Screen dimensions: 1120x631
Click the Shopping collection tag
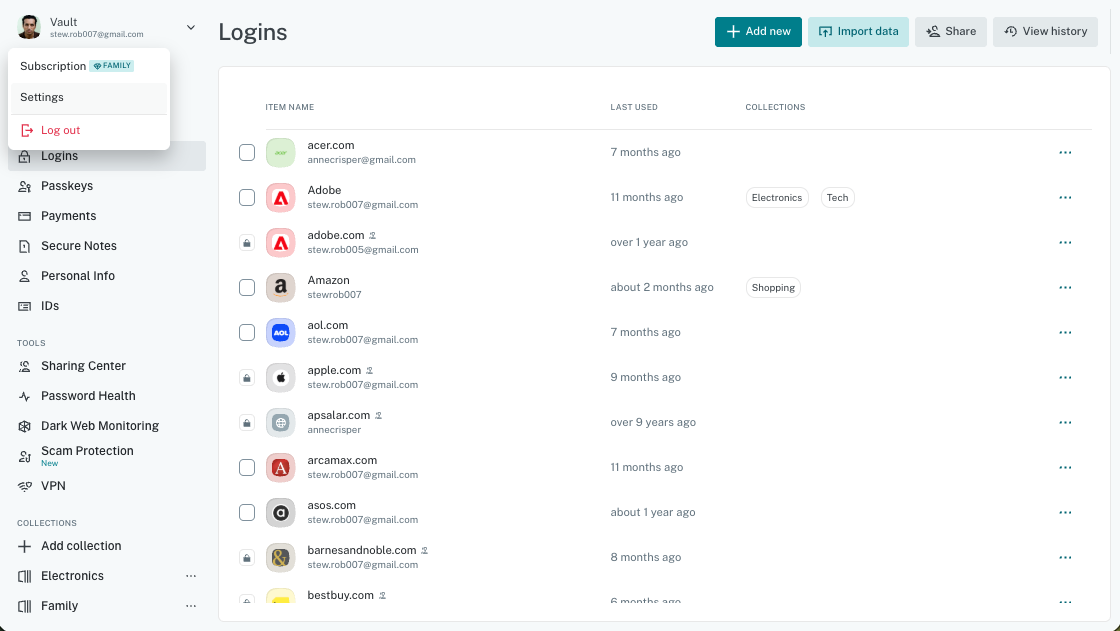pyautogui.click(x=773, y=288)
